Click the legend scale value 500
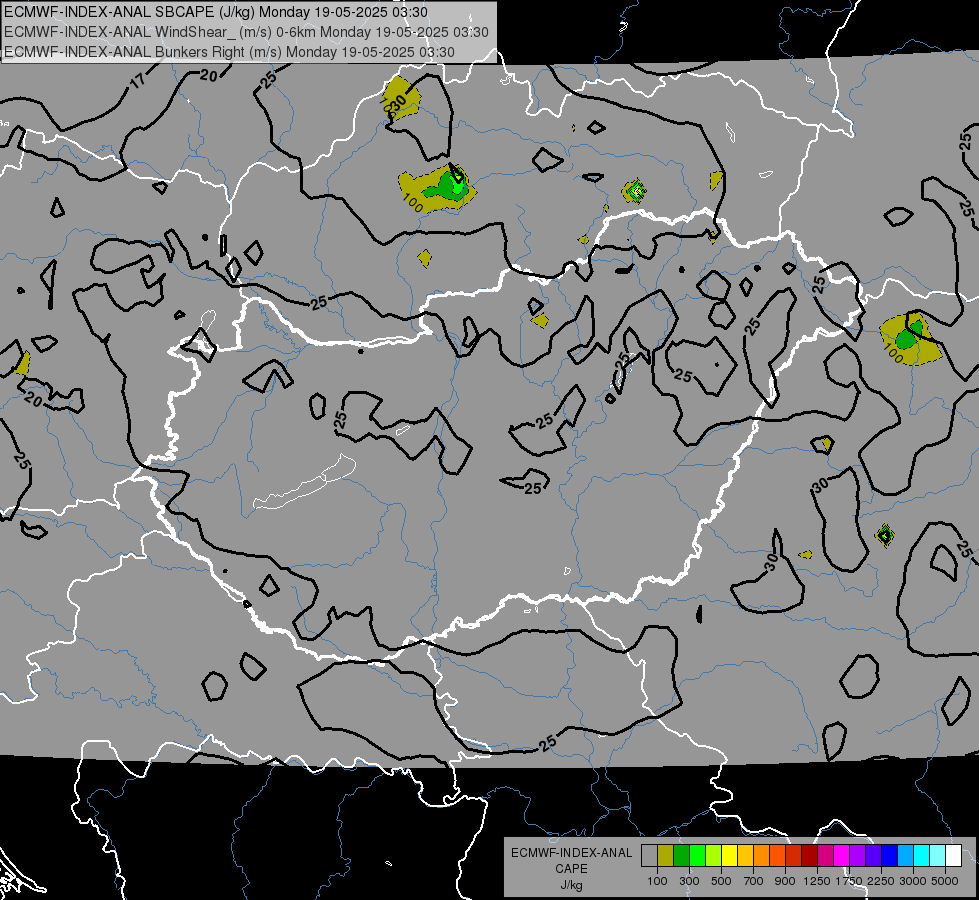 tap(721, 881)
